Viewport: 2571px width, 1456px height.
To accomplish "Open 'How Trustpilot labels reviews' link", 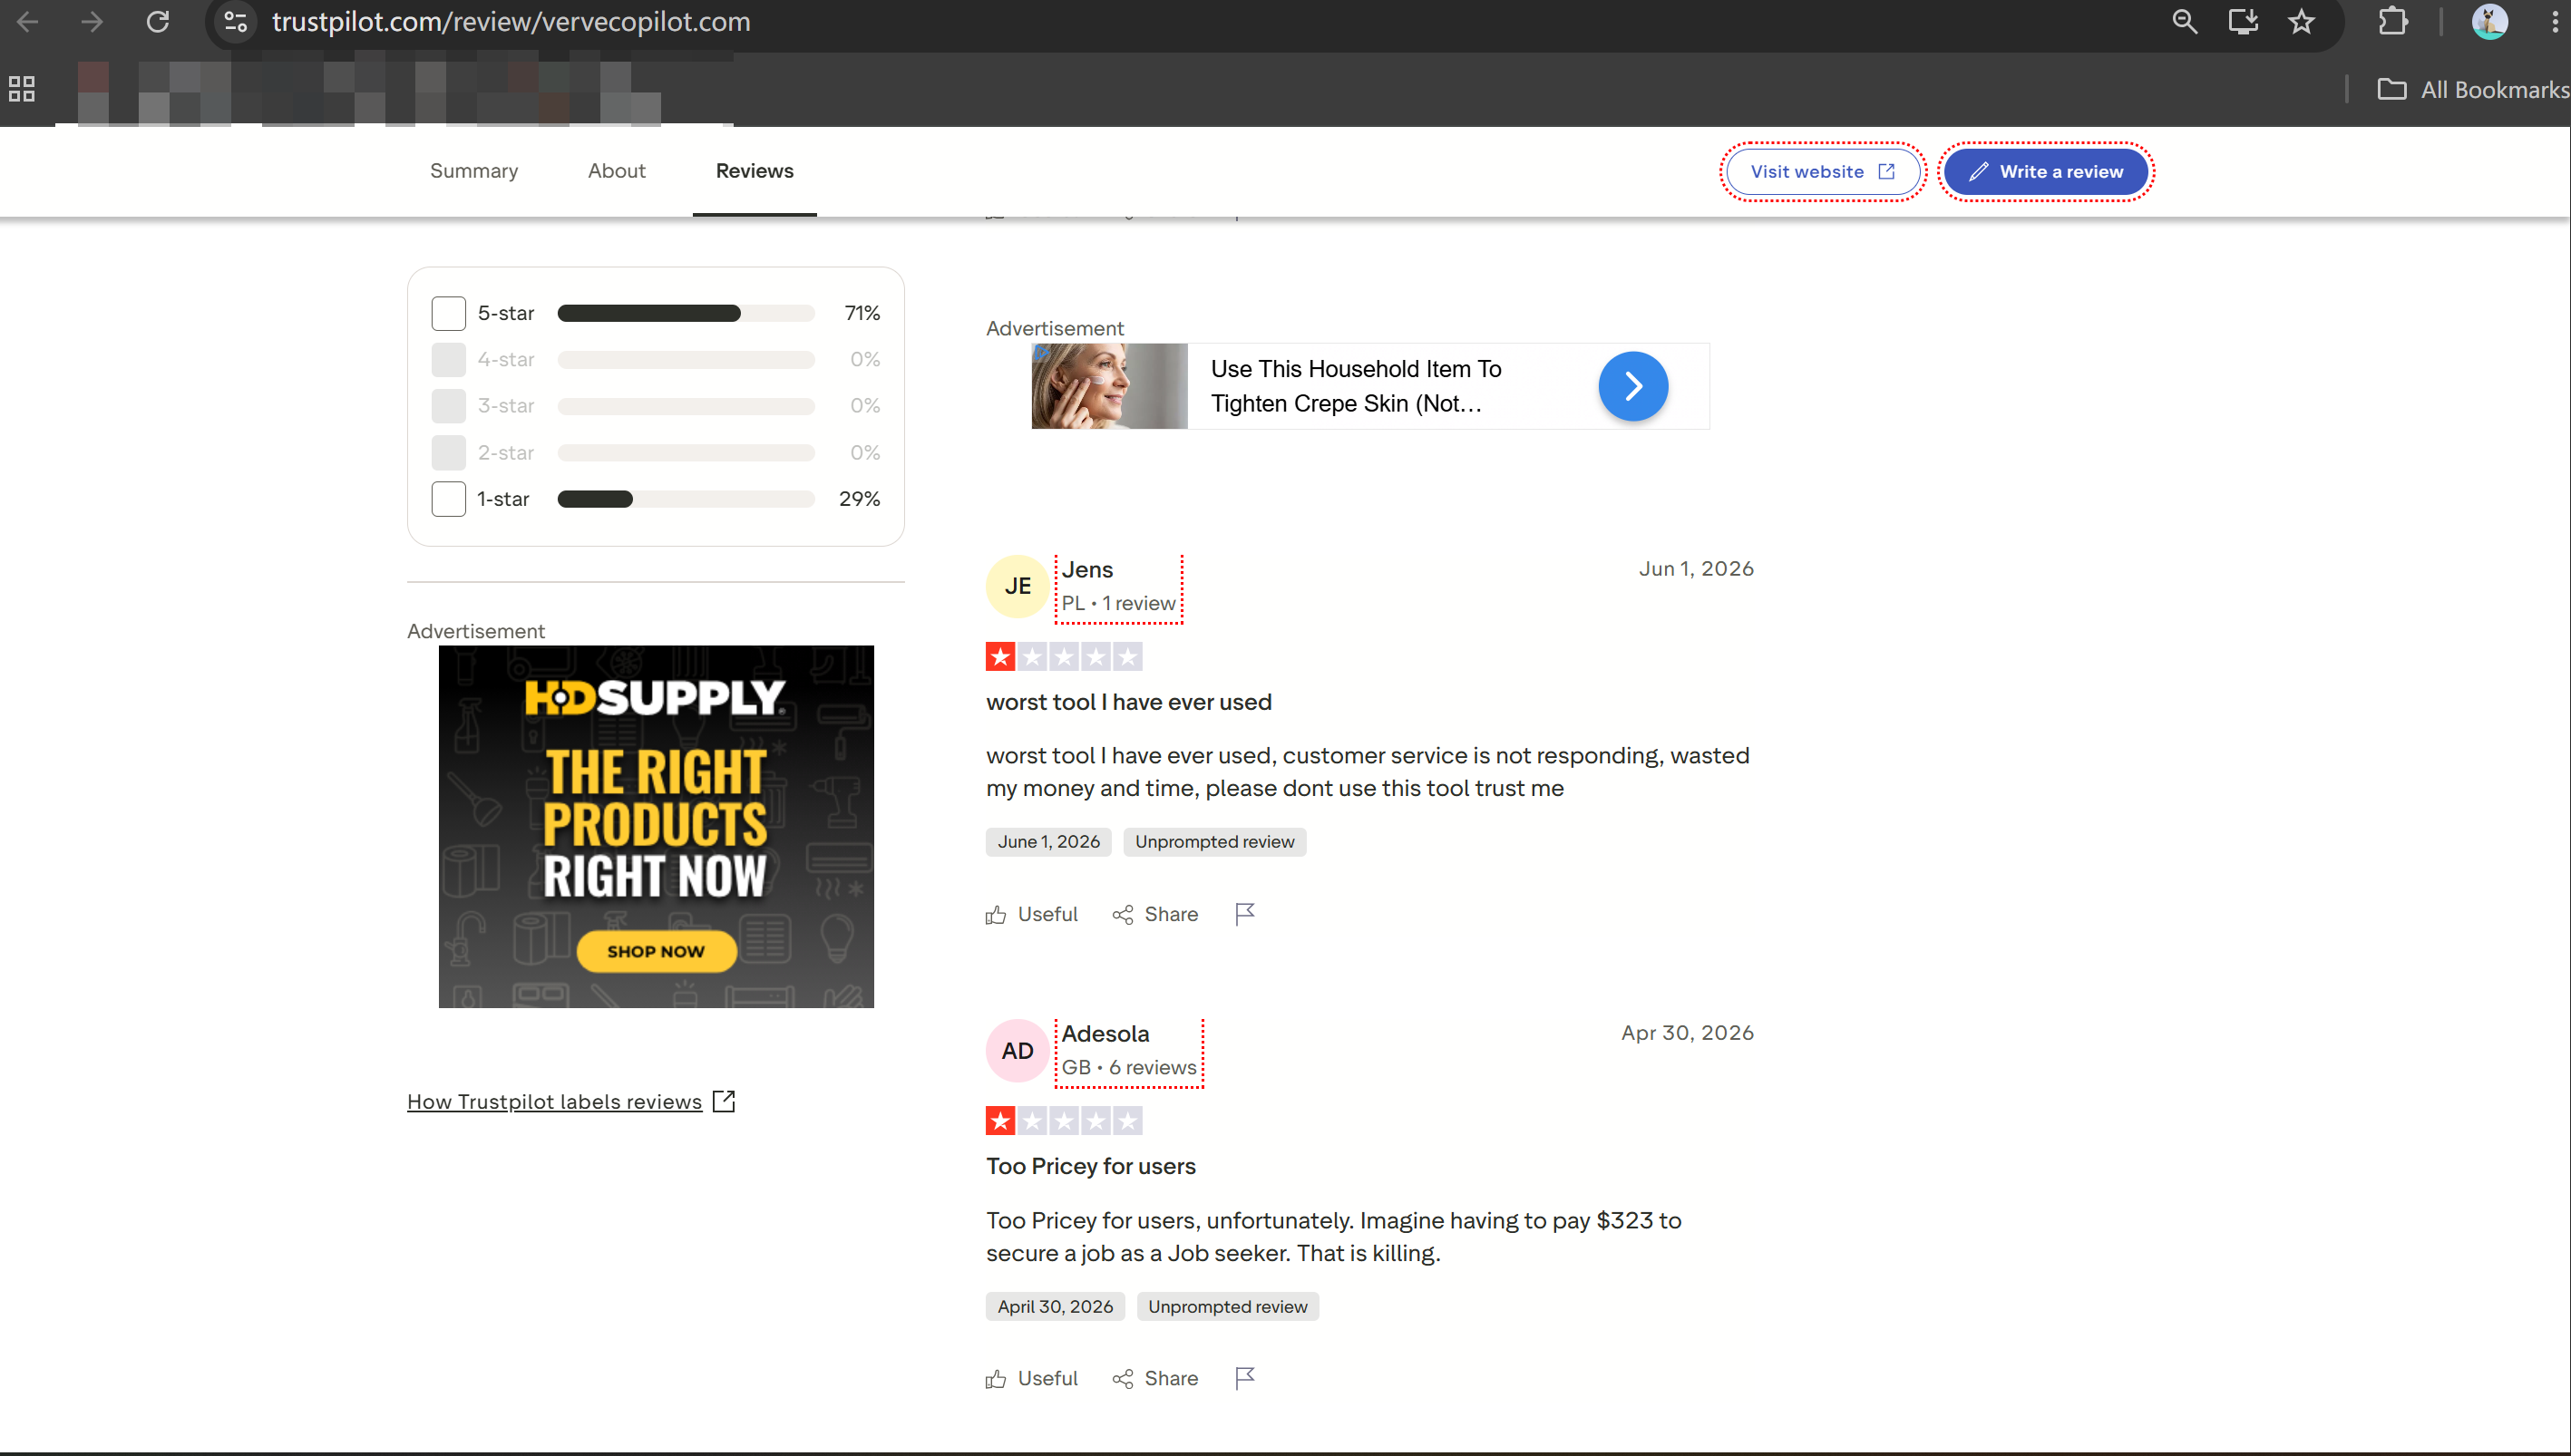I will pos(554,1102).
